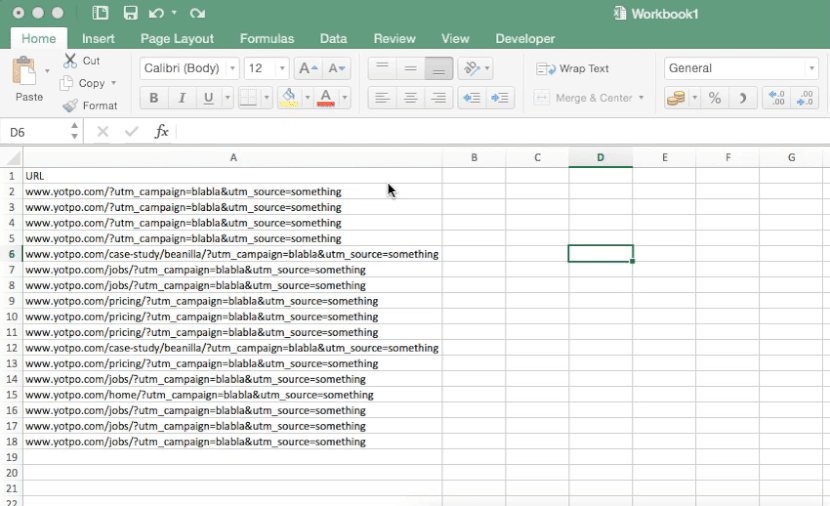
Task: Click the Paste clipboard icon
Action: click(x=24, y=72)
